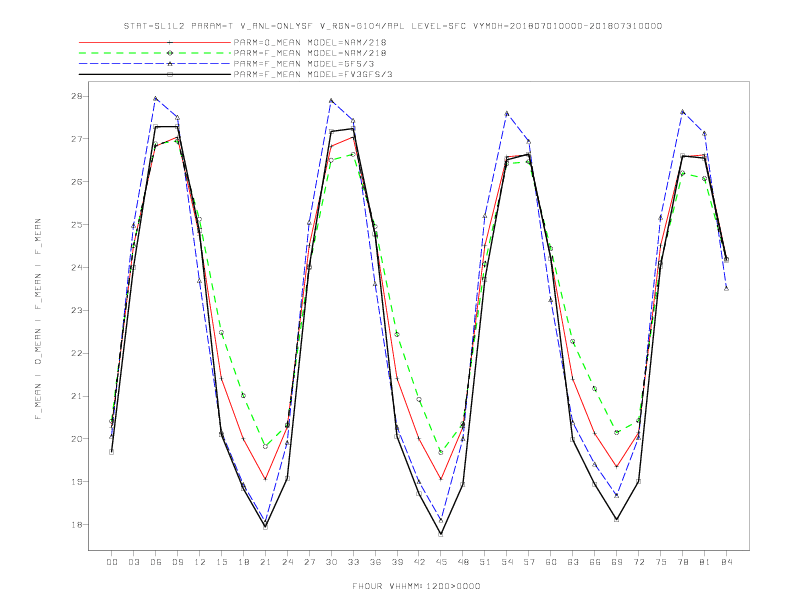Select legend label PARM=F_MEAN MODEL=GFS/3
The width and height of the screenshot is (792, 612).
pos(304,64)
